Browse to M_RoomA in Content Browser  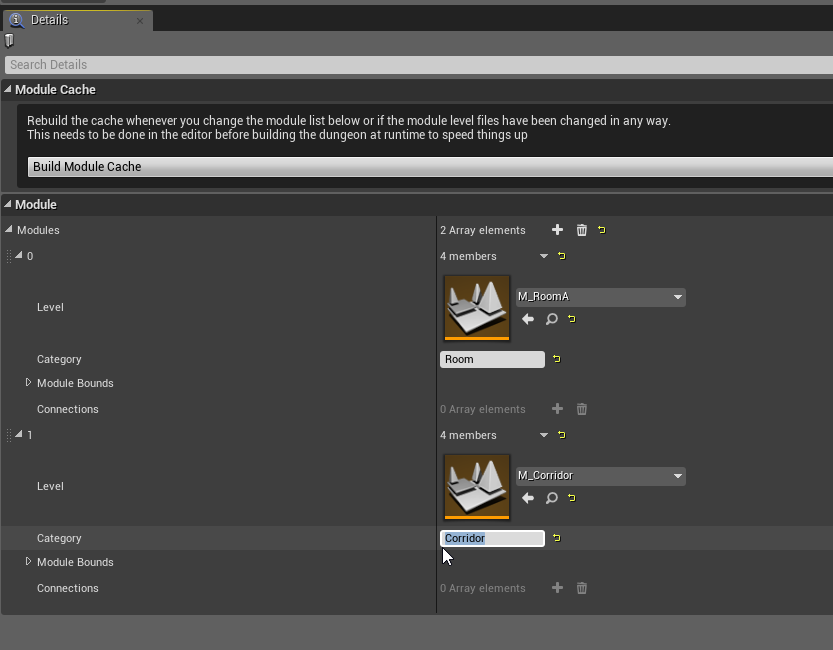pos(551,319)
